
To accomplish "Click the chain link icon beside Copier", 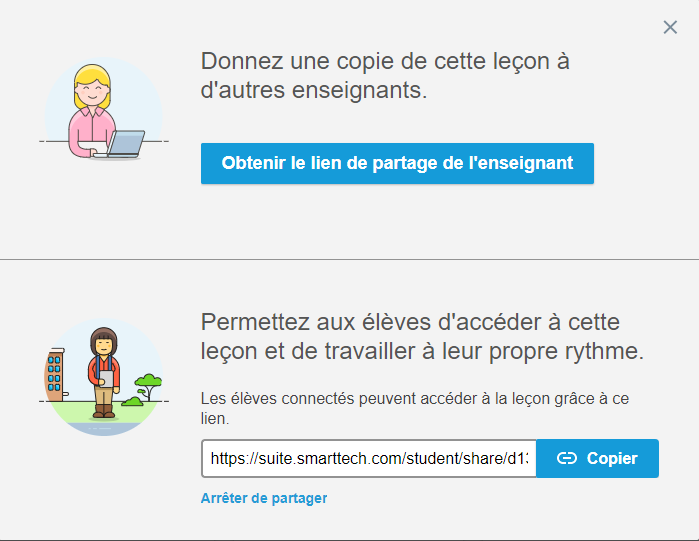I will (x=567, y=458).
